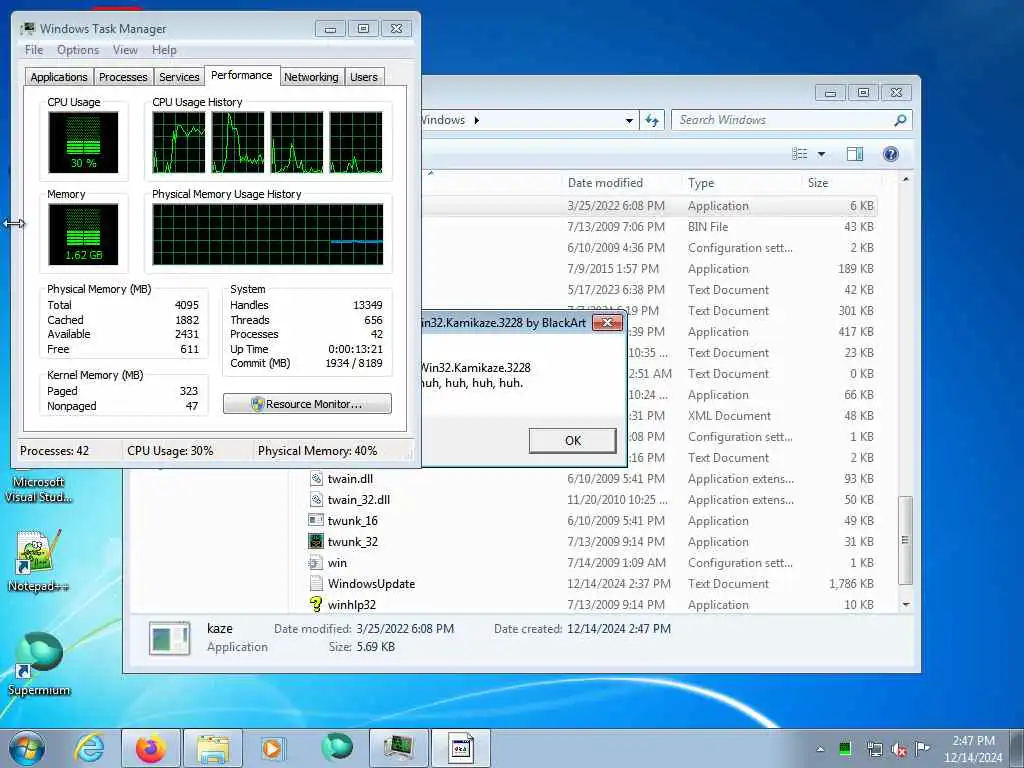
Task: Open Firefox from the taskbar
Action: 150,748
